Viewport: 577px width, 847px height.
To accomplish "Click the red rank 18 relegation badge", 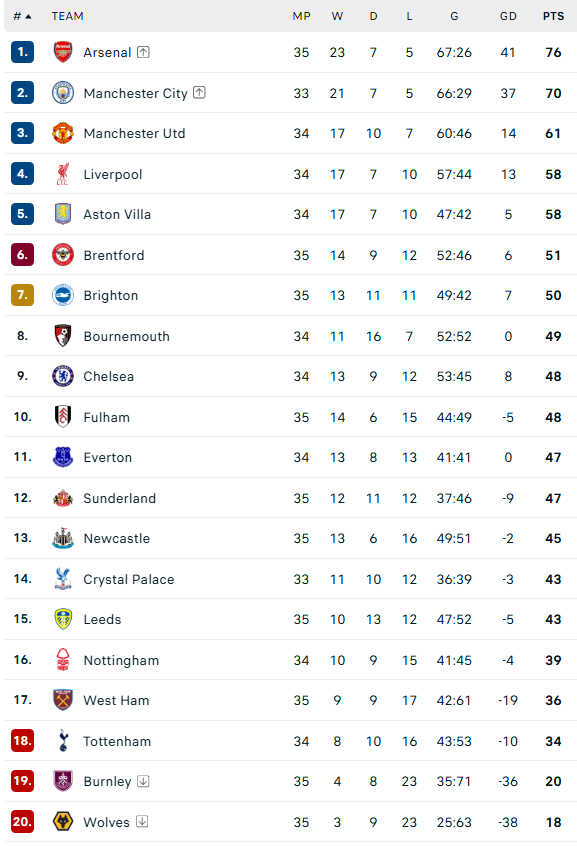I will click(22, 741).
